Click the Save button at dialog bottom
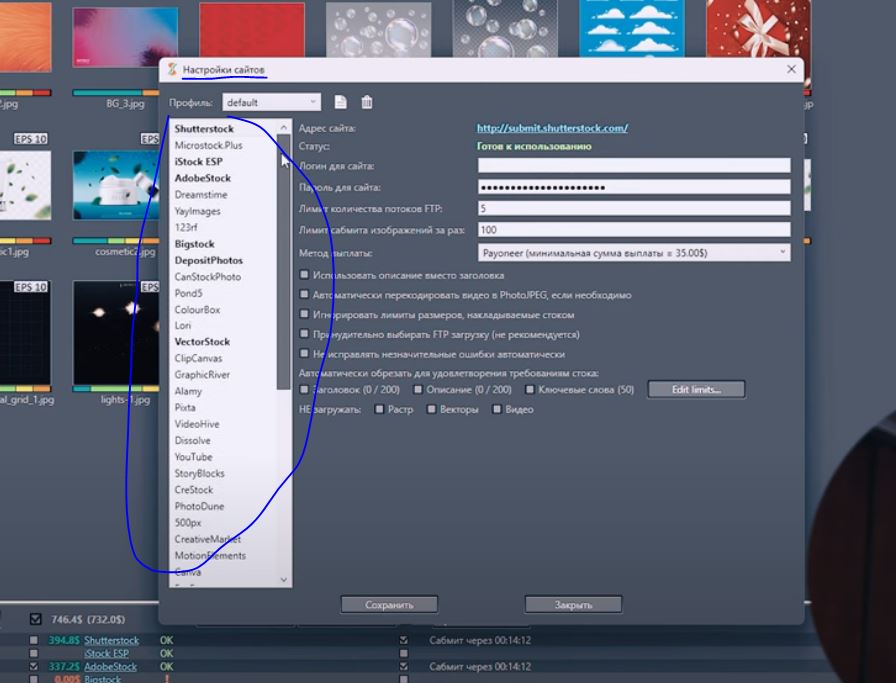 (389, 605)
